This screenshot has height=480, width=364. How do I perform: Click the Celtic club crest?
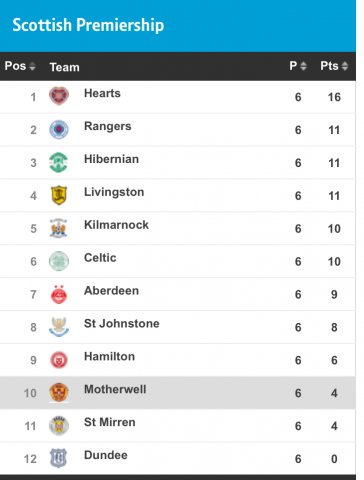pos(59,261)
